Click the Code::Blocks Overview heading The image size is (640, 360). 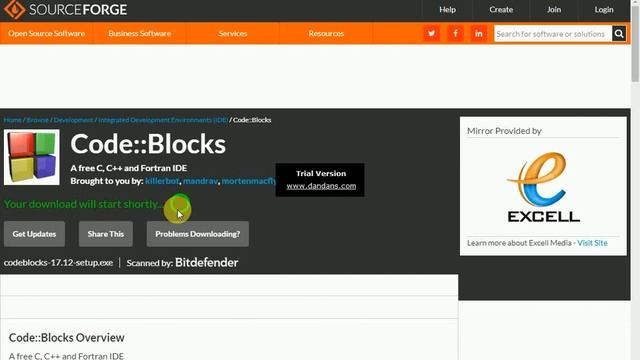(x=67, y=338)
